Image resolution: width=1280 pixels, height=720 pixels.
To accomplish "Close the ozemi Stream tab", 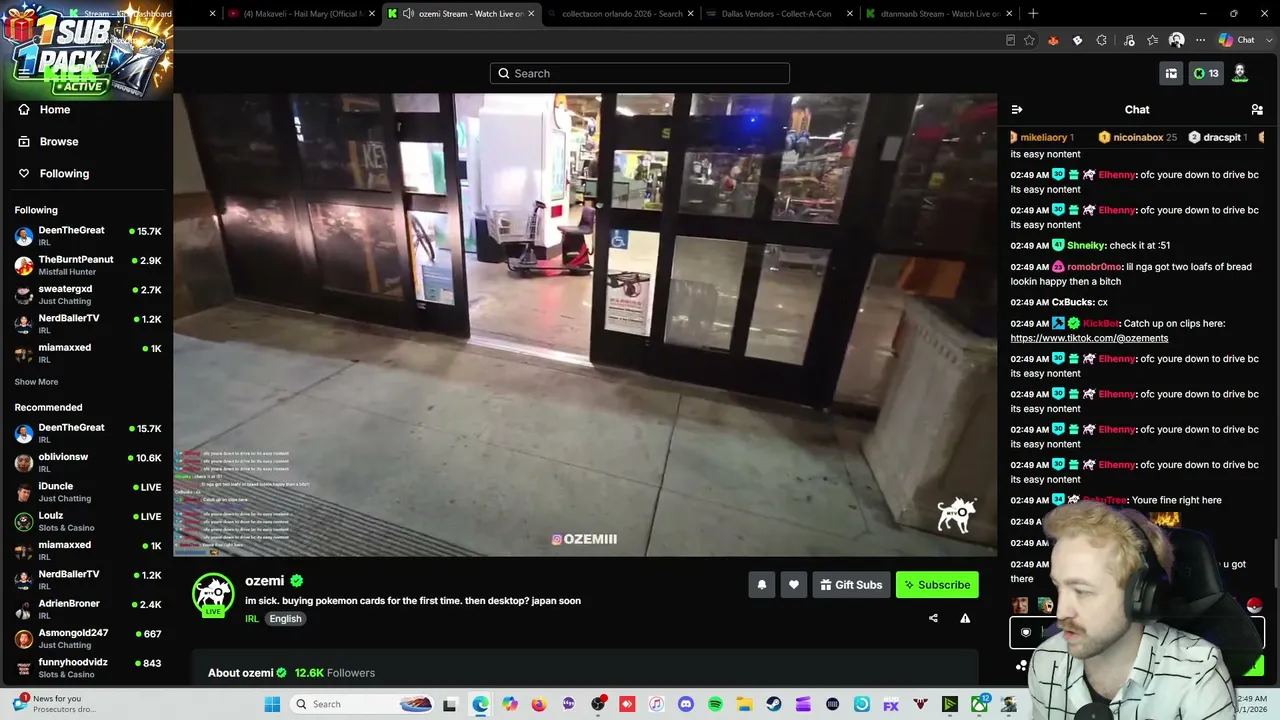I will [x=531, y=14].
